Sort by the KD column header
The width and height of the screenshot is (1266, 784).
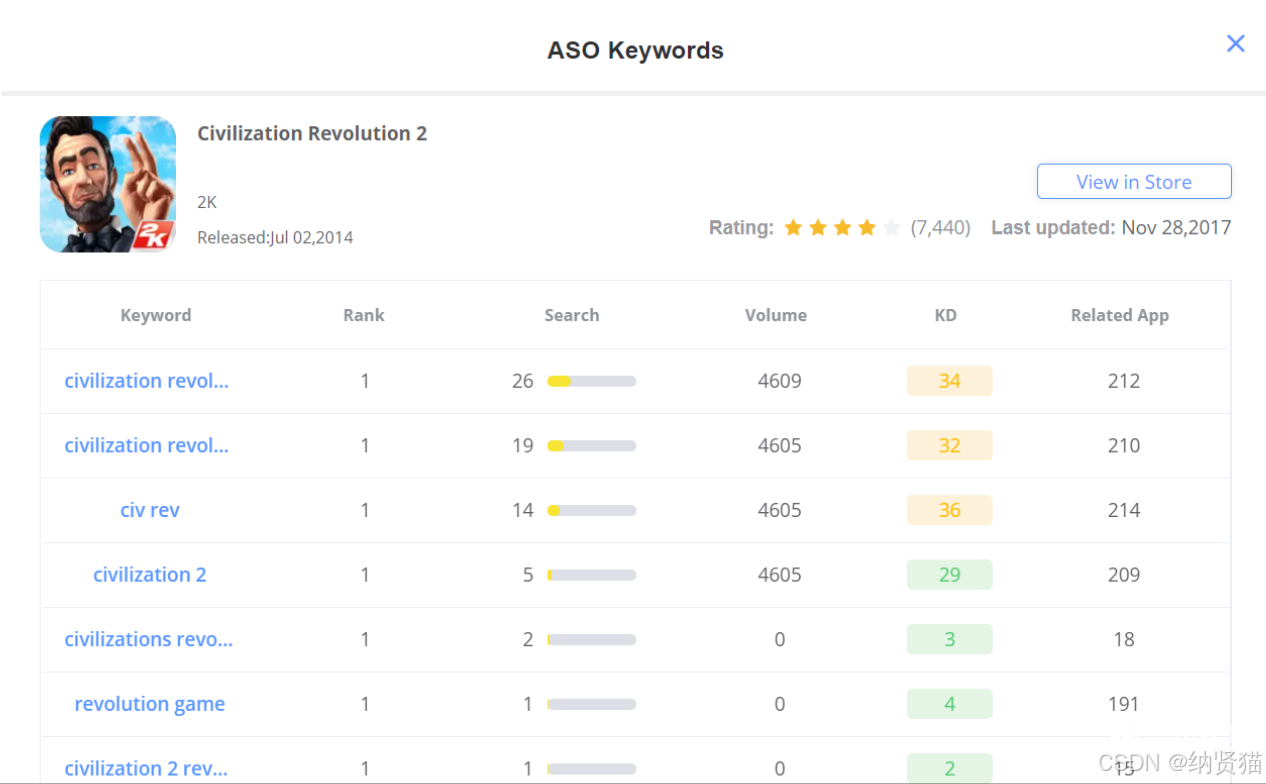[x=946, y=315]
